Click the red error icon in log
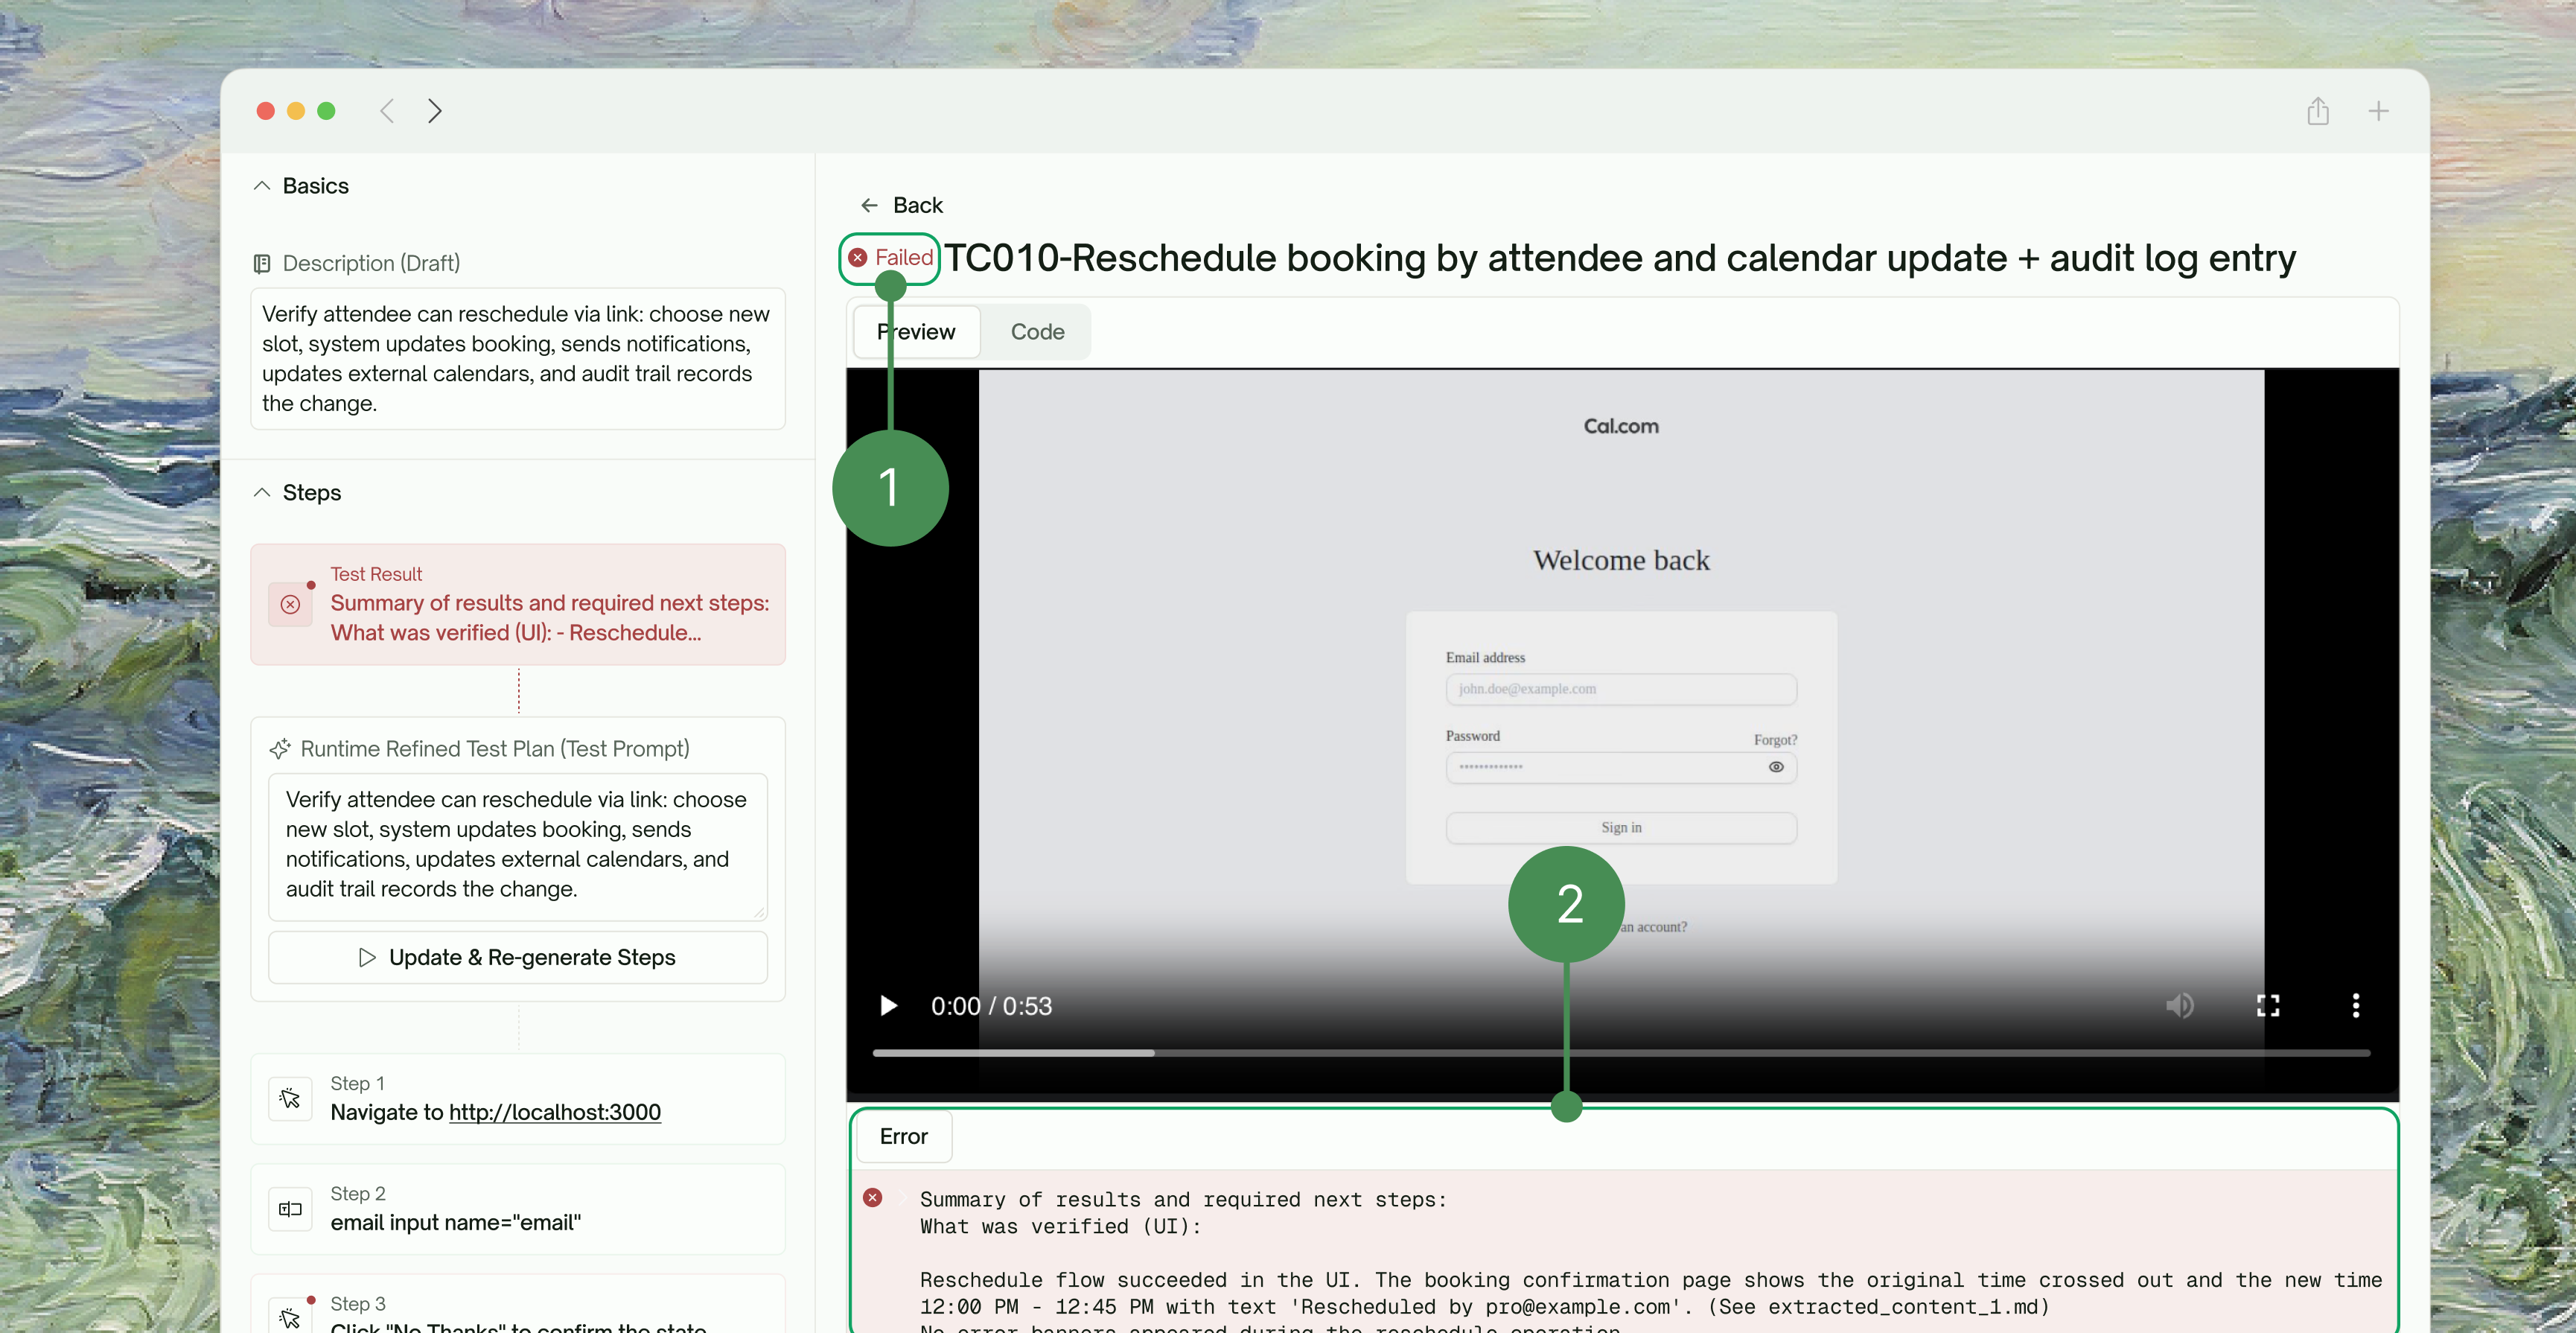Viewport: 2576px width, 1333px height. pos(873,1198)
